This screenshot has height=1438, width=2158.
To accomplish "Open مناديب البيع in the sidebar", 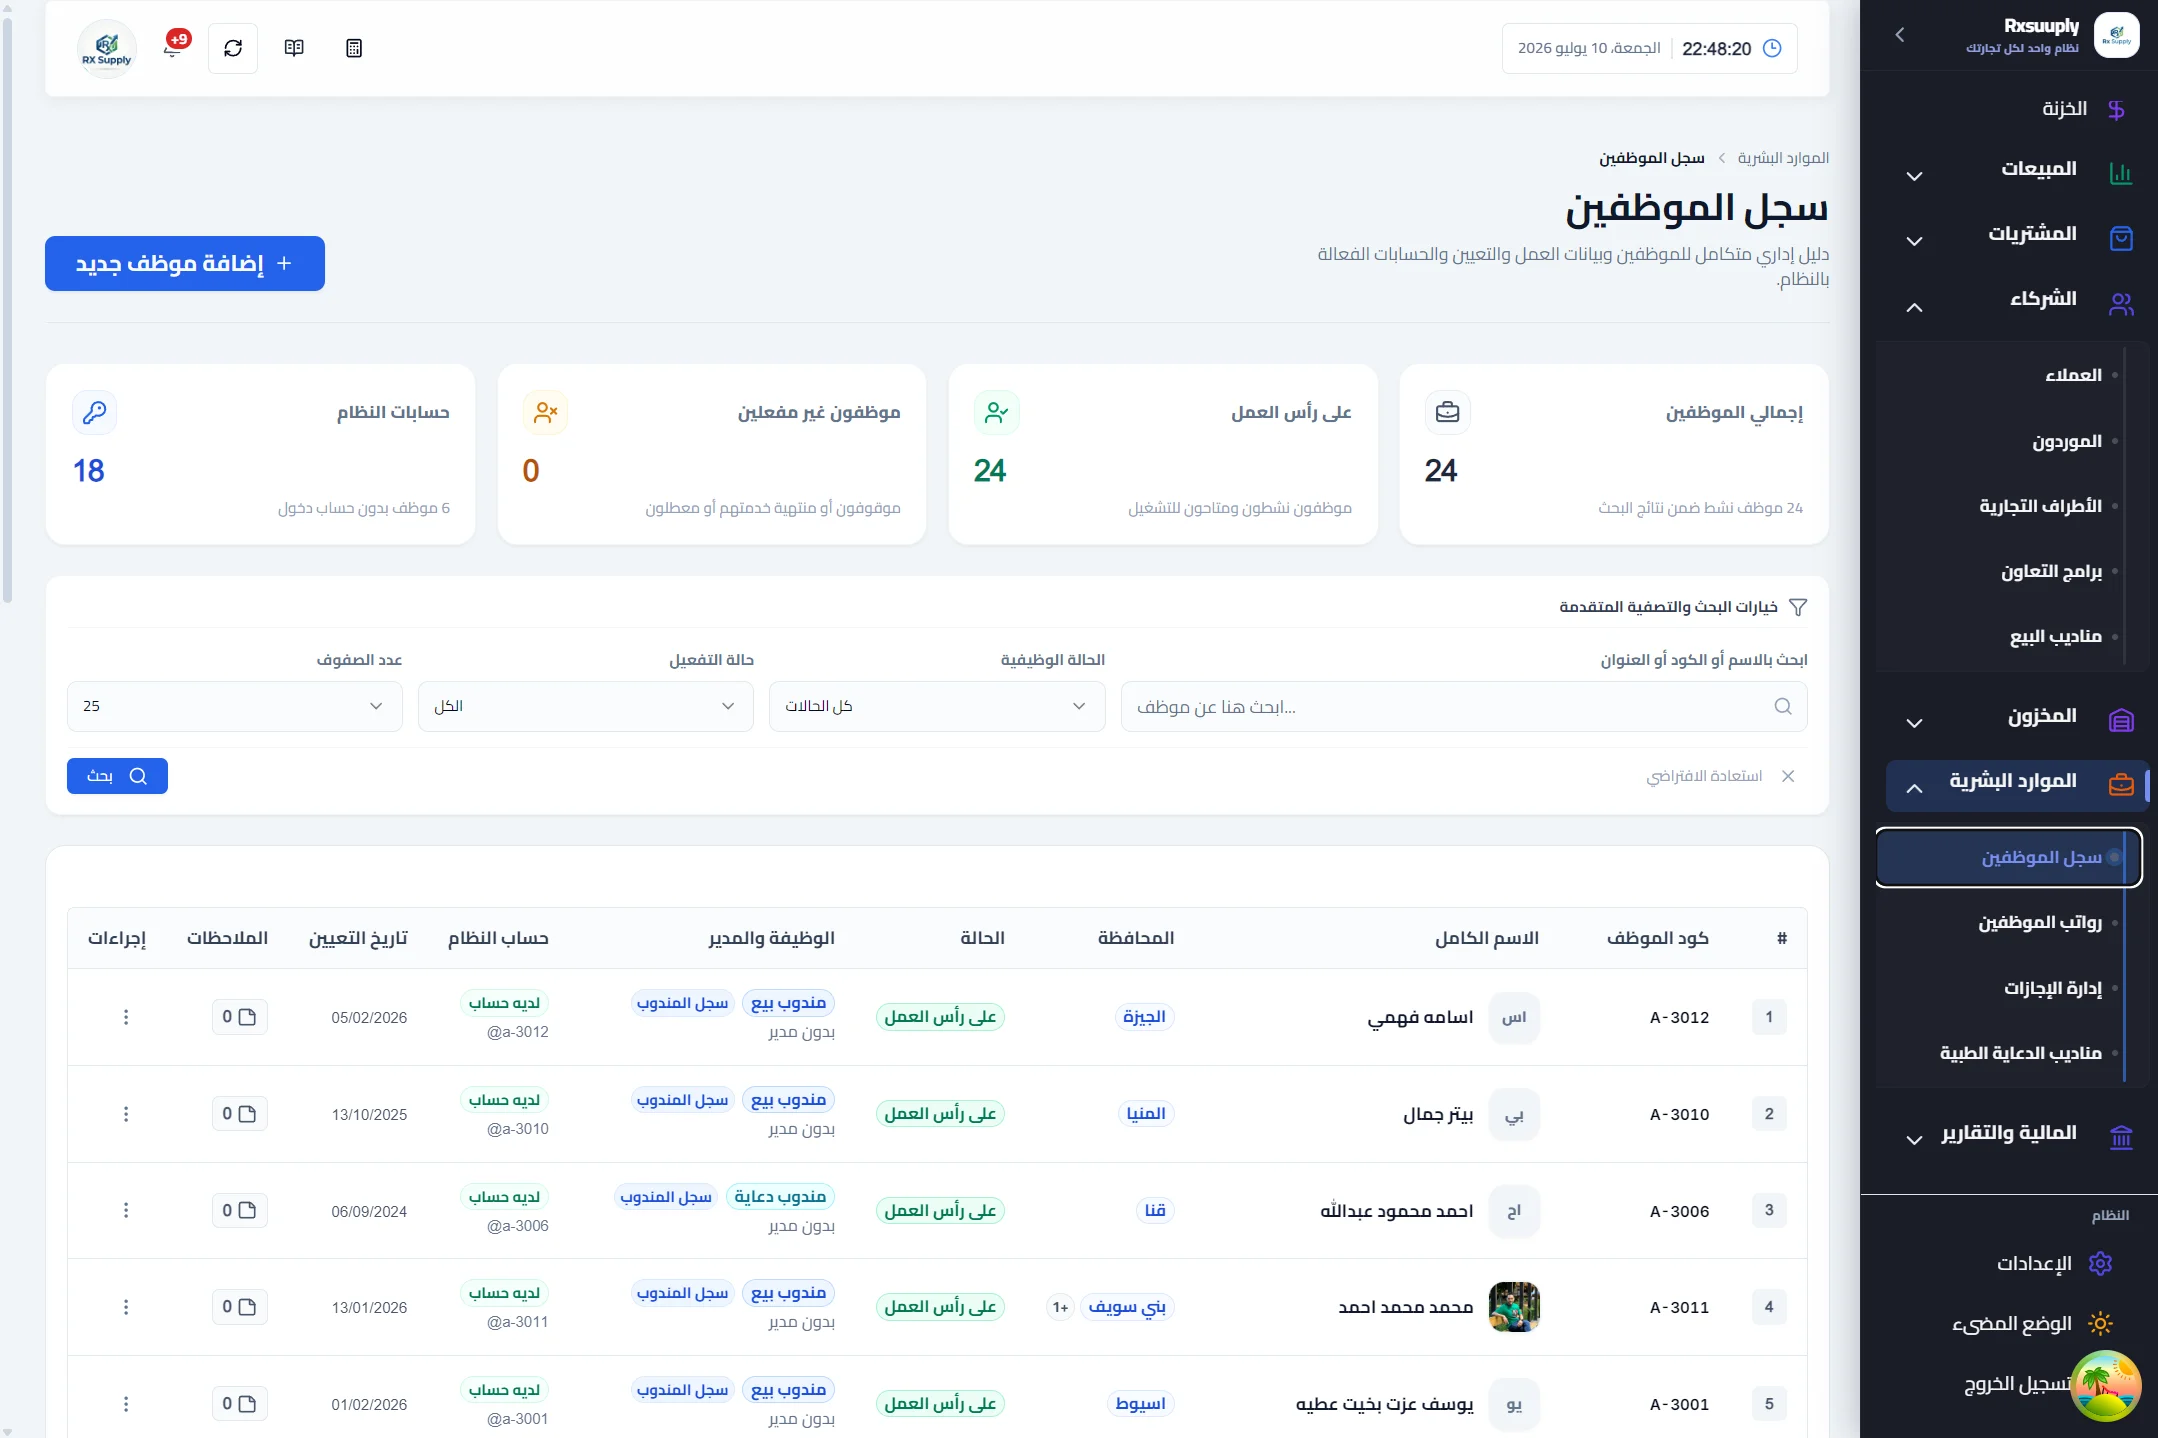I will [2055, 636].
